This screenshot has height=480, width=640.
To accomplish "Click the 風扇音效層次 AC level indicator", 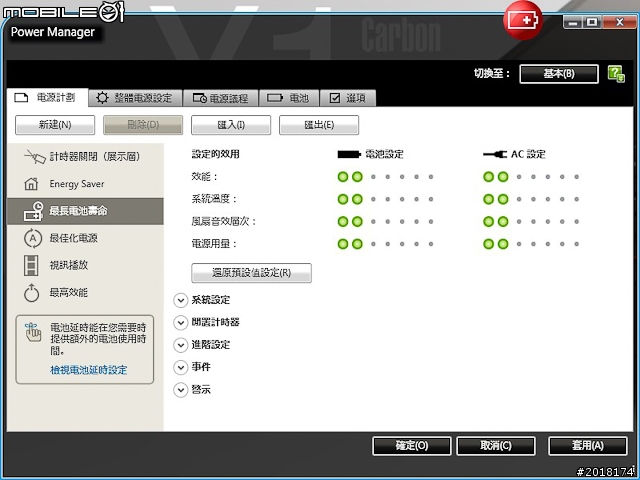I will 531,222.
